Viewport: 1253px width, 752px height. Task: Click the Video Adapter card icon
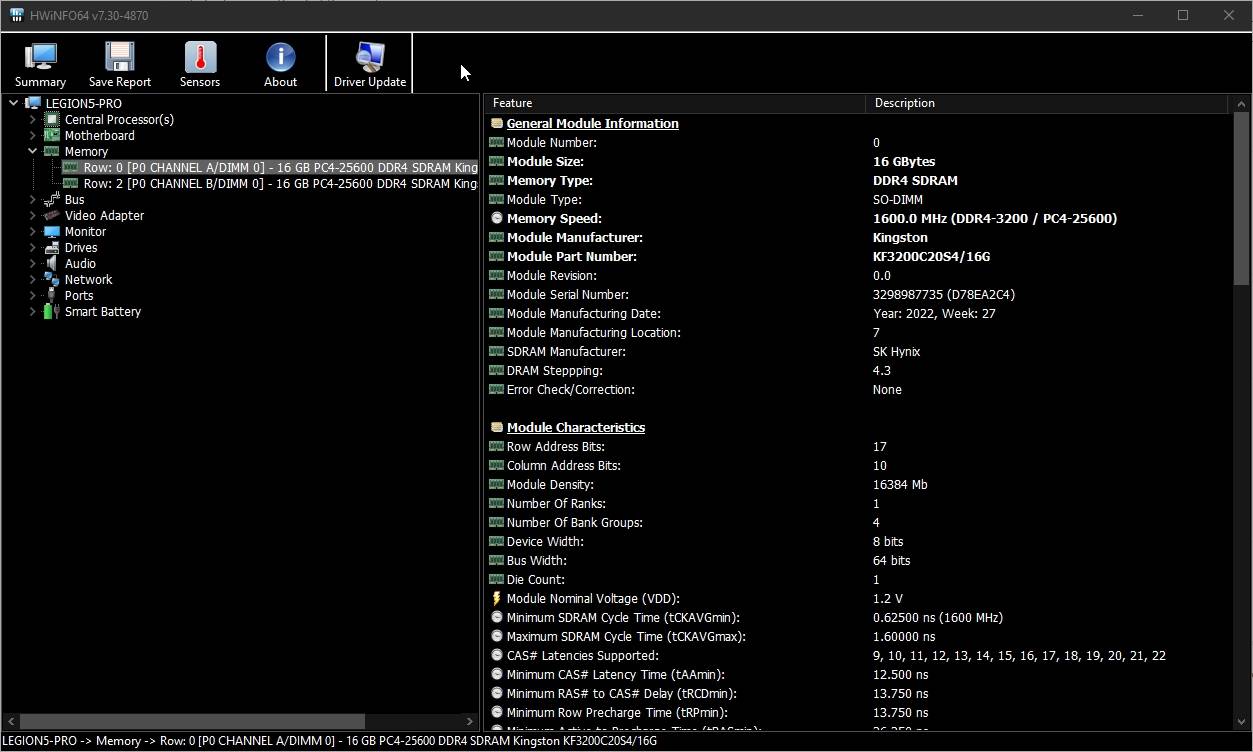click(51, 216)
